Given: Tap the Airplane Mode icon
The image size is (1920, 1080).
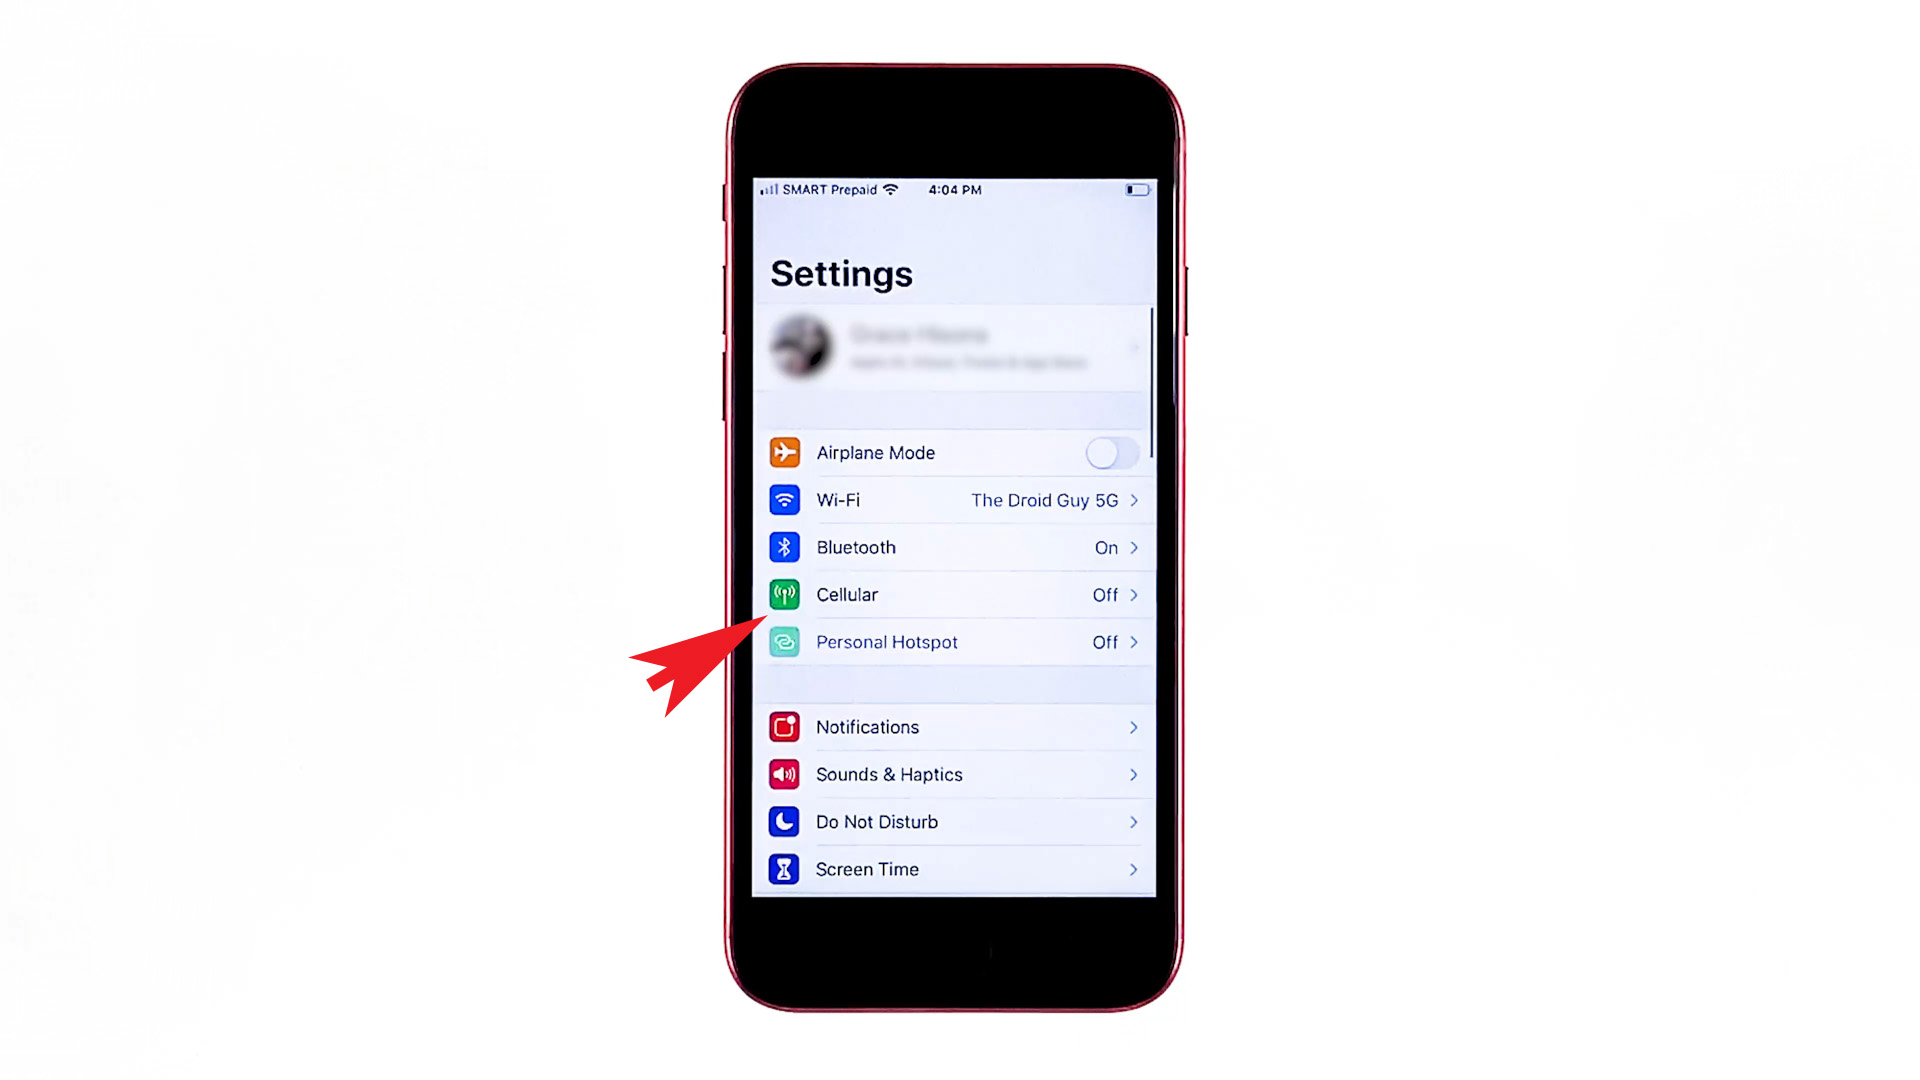Looking at the screenshot, I should pyautogui.click(x=786, y=452).
